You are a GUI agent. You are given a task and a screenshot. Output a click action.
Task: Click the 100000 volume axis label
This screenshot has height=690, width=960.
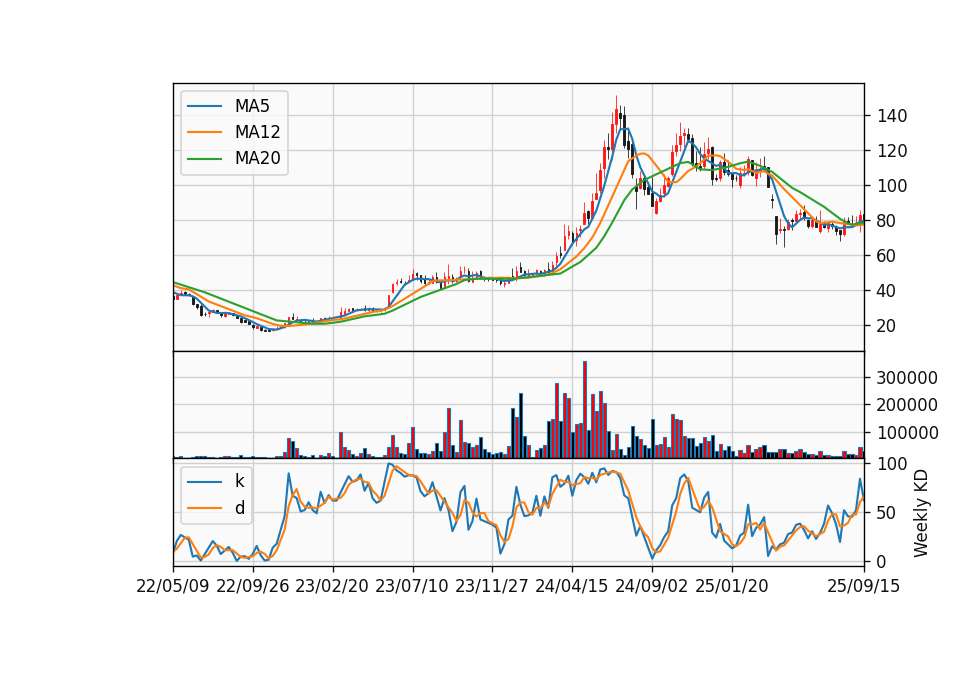tap(907, 433)
